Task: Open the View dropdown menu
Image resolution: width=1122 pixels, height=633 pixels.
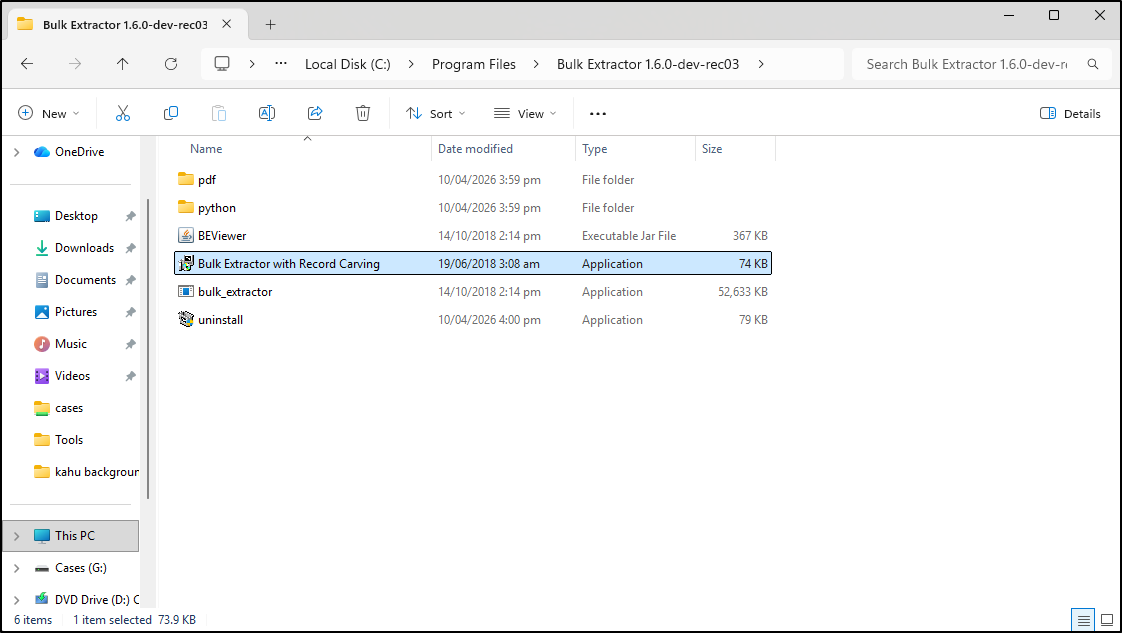Action: pyautogui.click(x=525, y=113)
